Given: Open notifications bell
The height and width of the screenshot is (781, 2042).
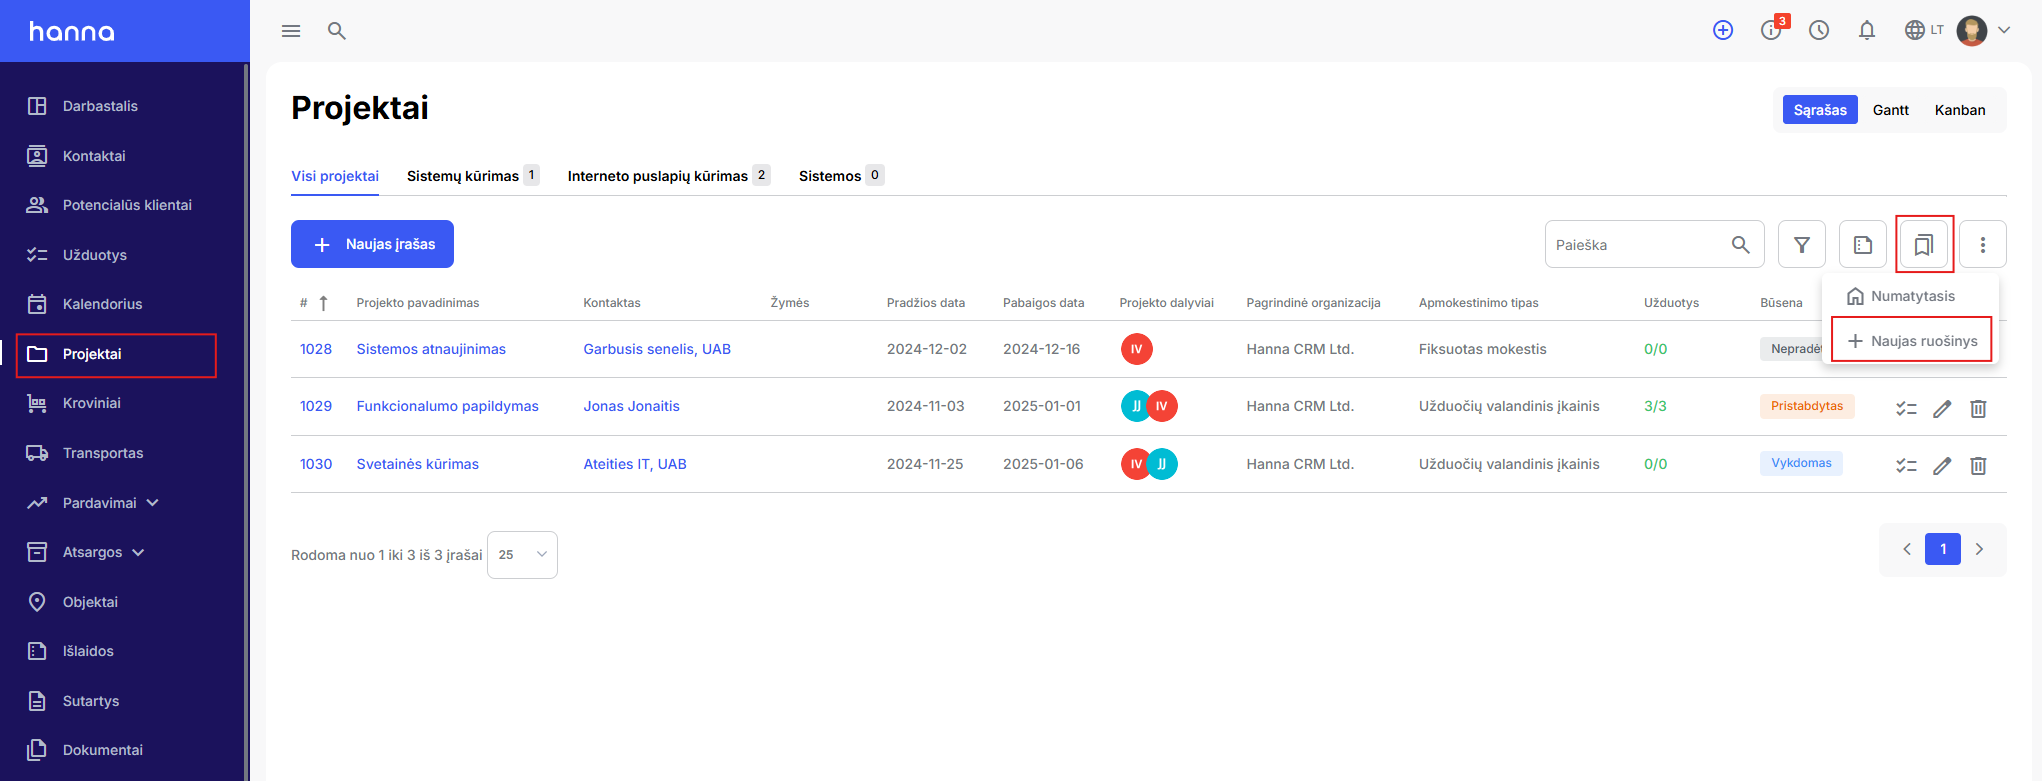Looking at the screenshot, I should pyautogui.click(x=1867, y=30).
